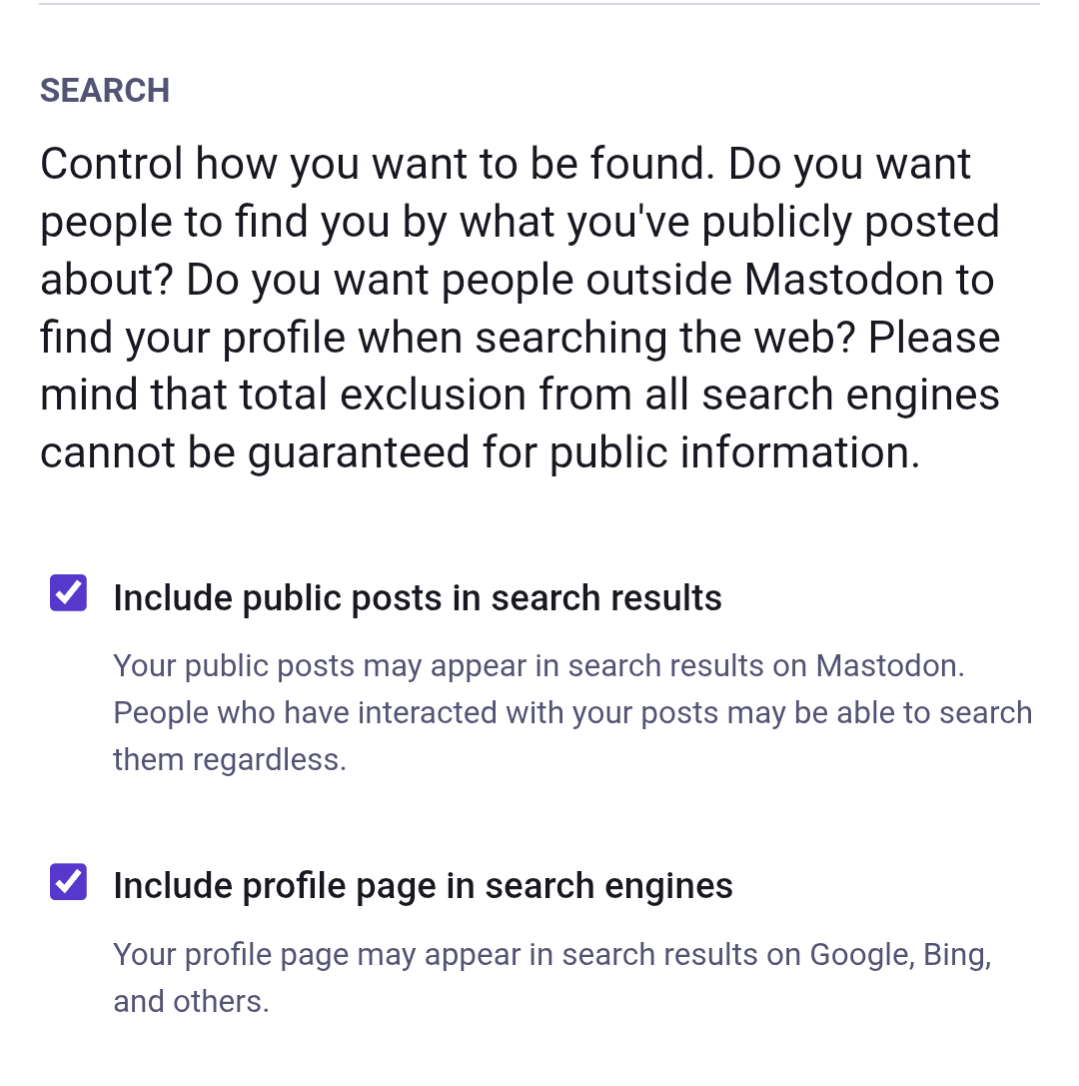Click the 'People who have interacted' hint line
Image resolution: width=1079 pixels, height=1086 pixels.
(573, 713)
